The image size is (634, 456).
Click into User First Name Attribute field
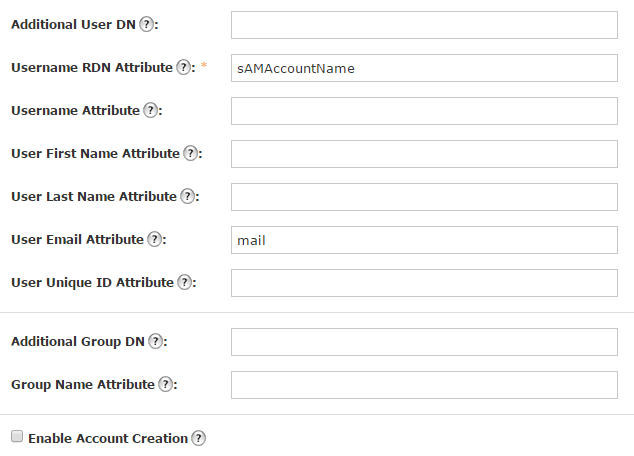[x=424, y=154]
